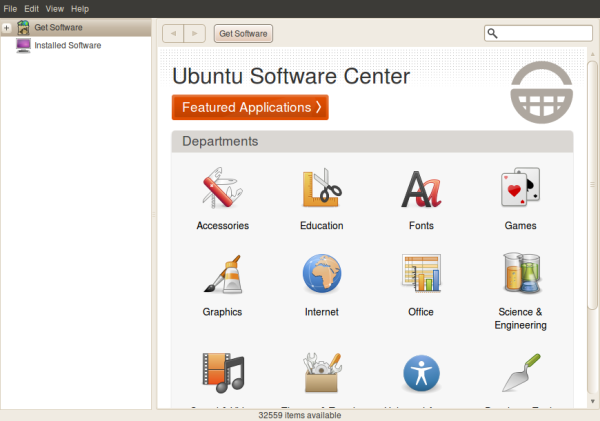Image resolution: width=600 pixels, height=421 pixels.
Task: Open the Internet globe icon
Action: pos(322,273)
